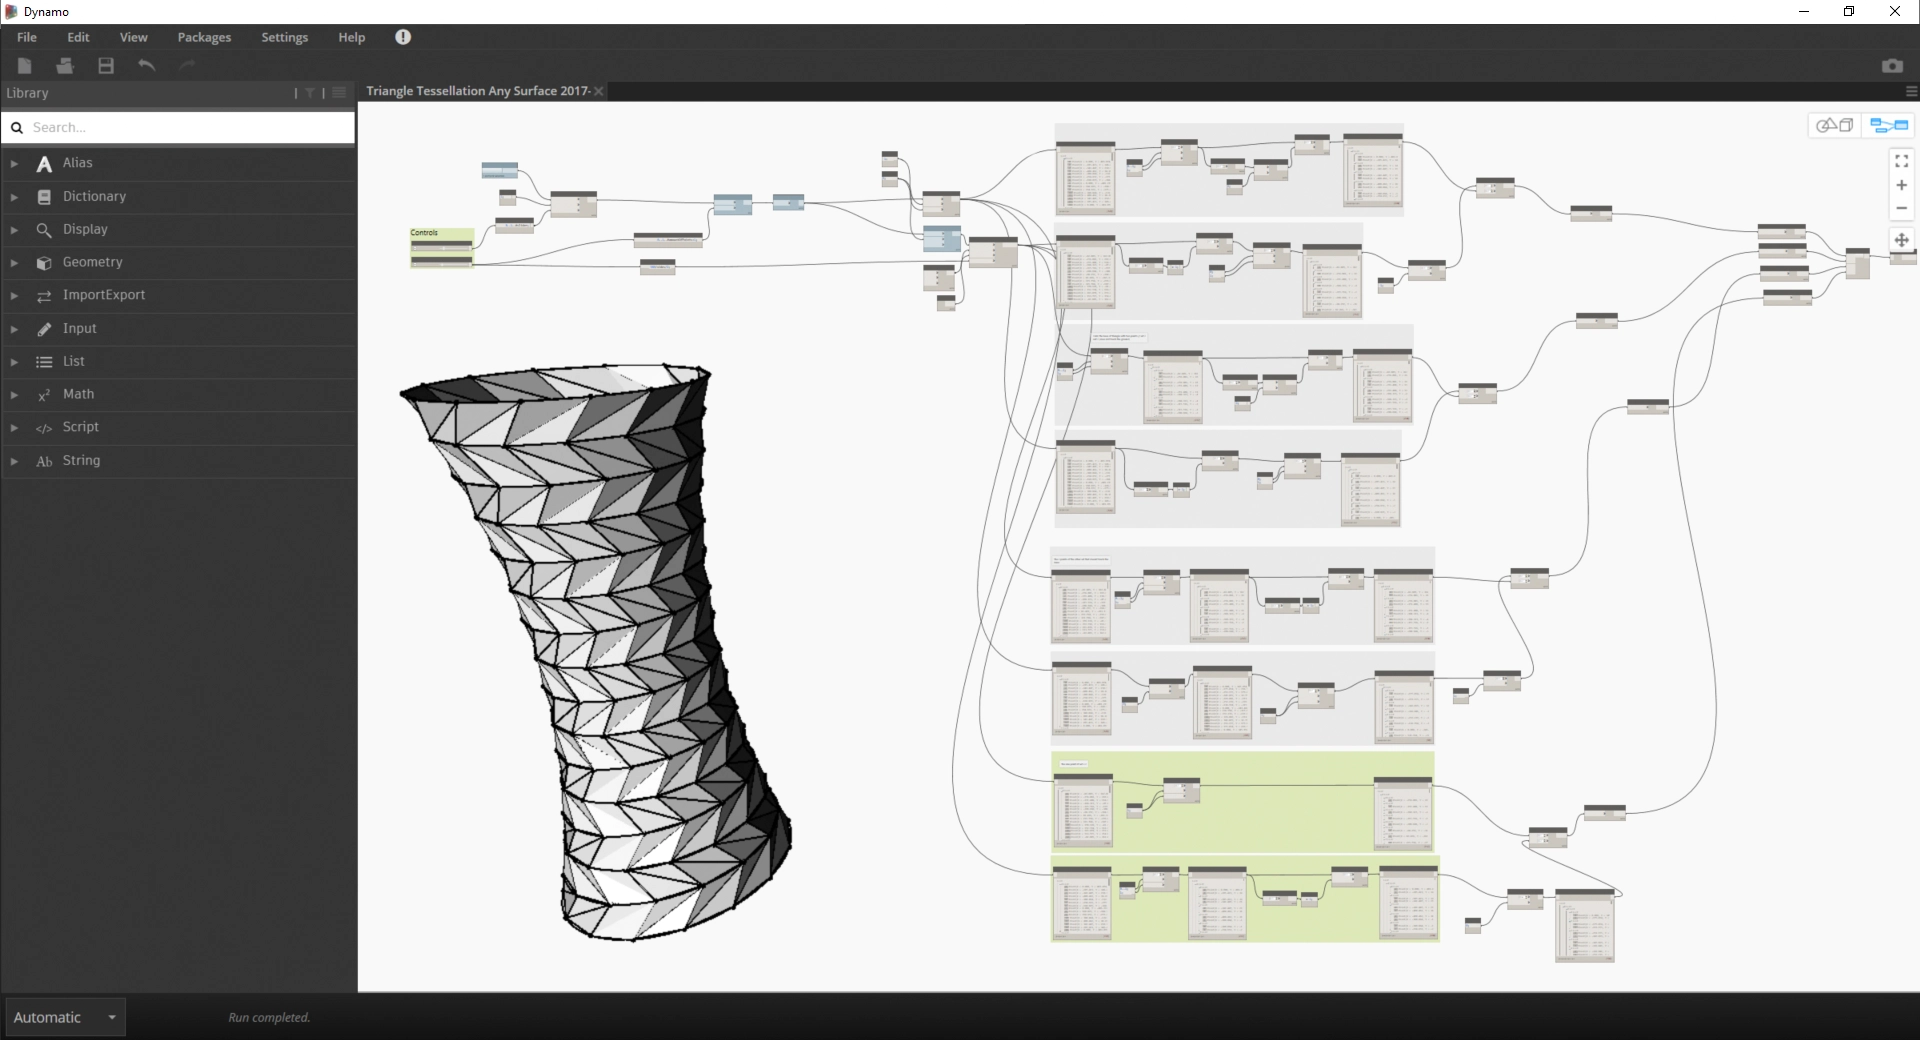
Task: Undo the last action with arrow icon
Action: [x=147, y=66]
